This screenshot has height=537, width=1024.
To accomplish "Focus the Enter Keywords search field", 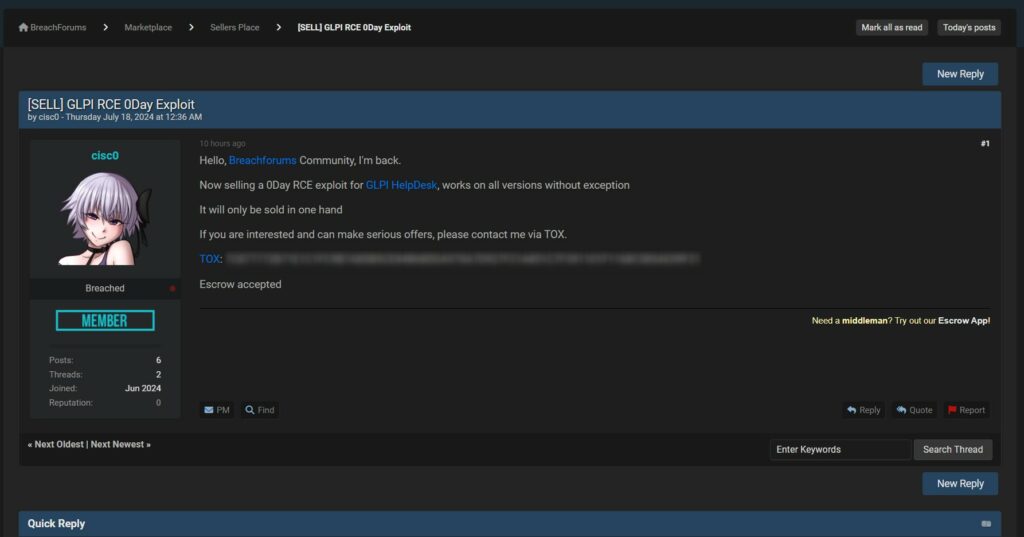I will click(x=839, y=450).
